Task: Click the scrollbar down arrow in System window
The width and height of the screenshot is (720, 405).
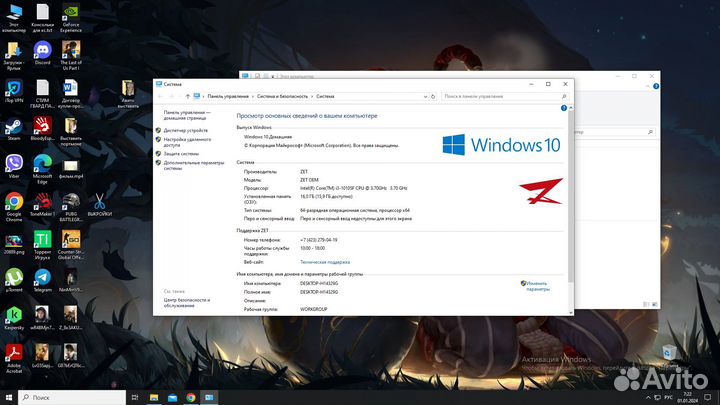Action: tap(571, 312)
